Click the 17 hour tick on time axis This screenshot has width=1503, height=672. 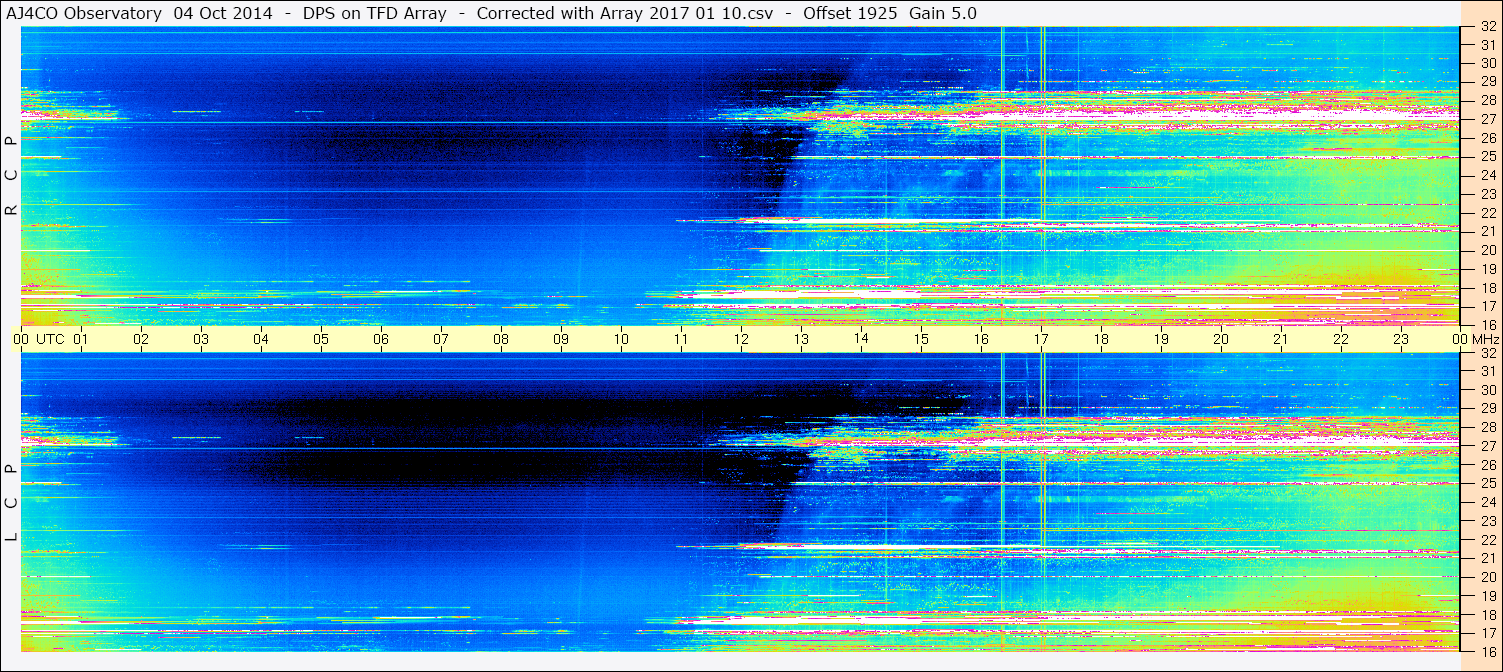(1041, 339)
